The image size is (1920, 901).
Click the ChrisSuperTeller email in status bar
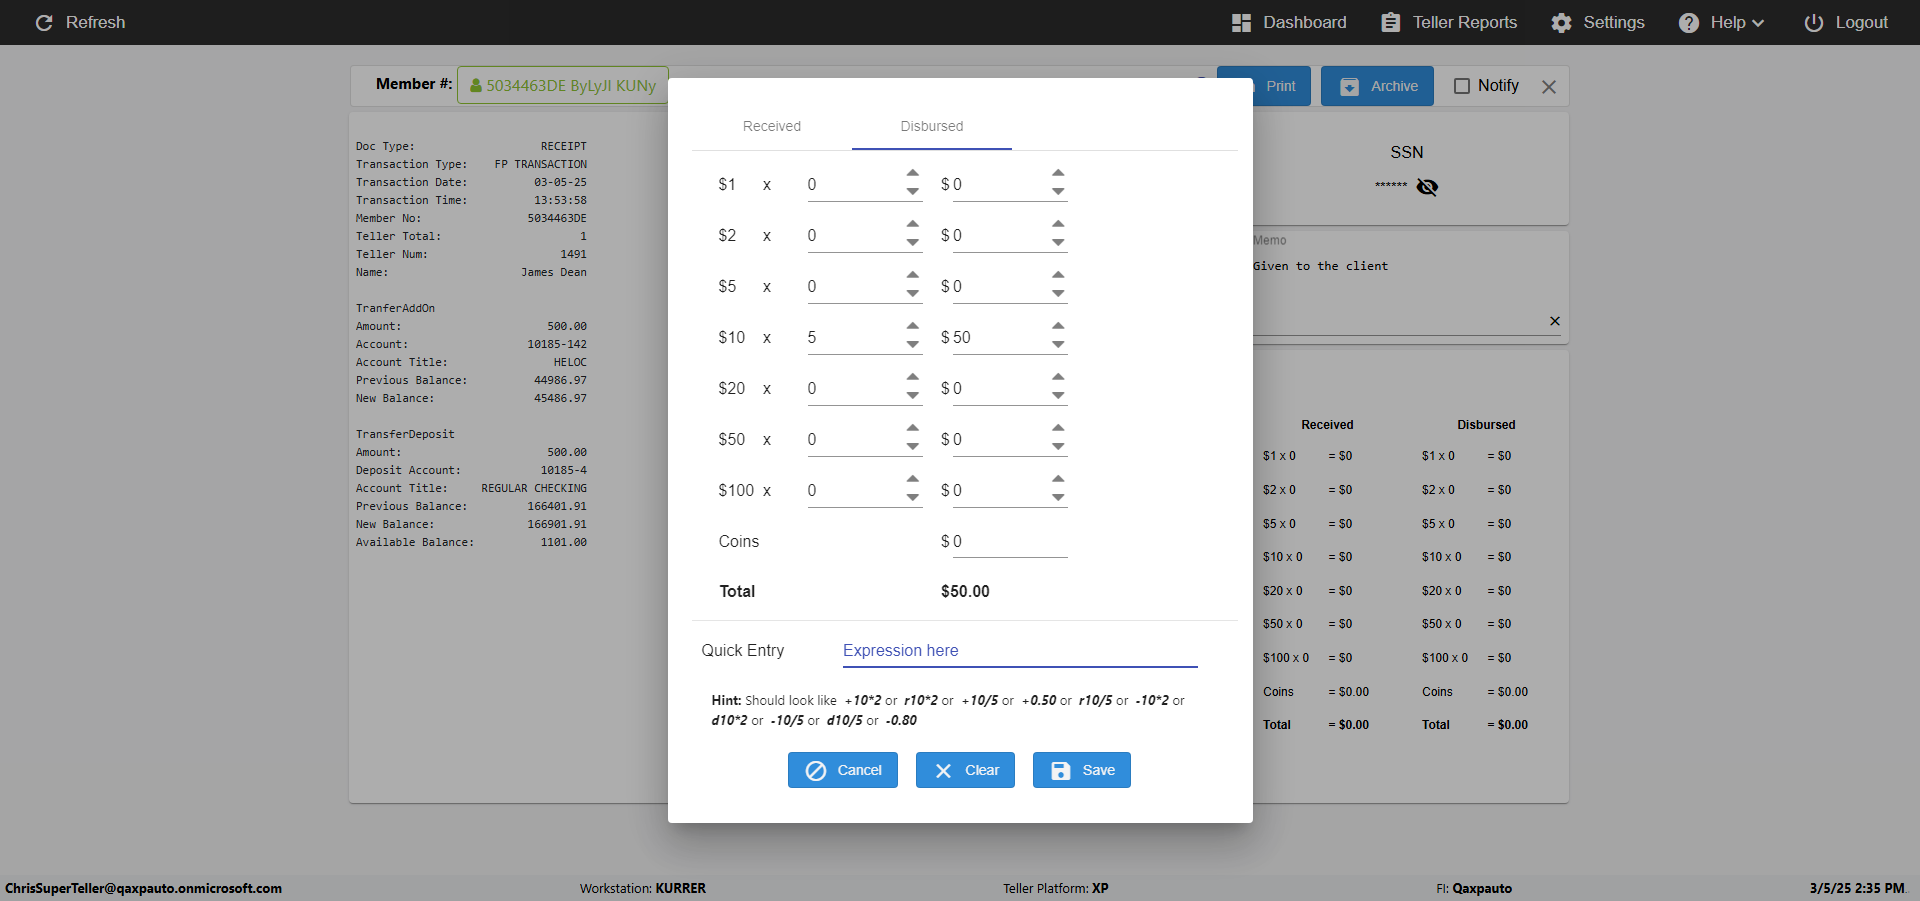[x=143, y=888]
